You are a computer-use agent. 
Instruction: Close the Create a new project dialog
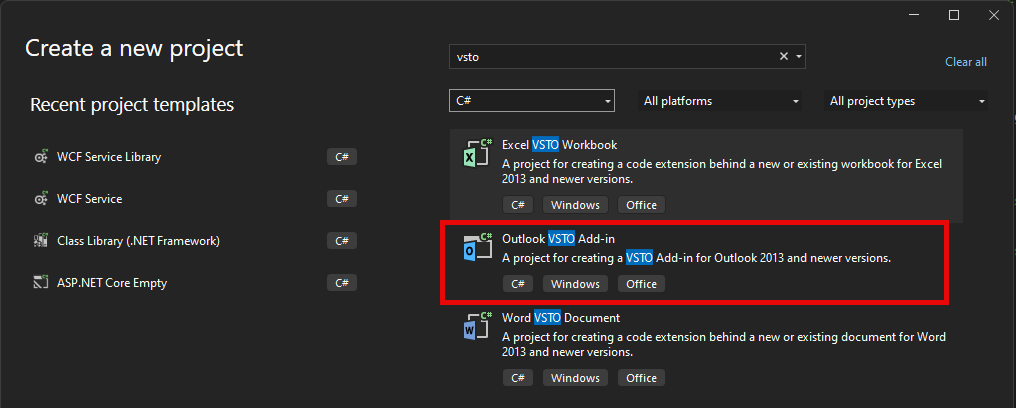[994, 16]
